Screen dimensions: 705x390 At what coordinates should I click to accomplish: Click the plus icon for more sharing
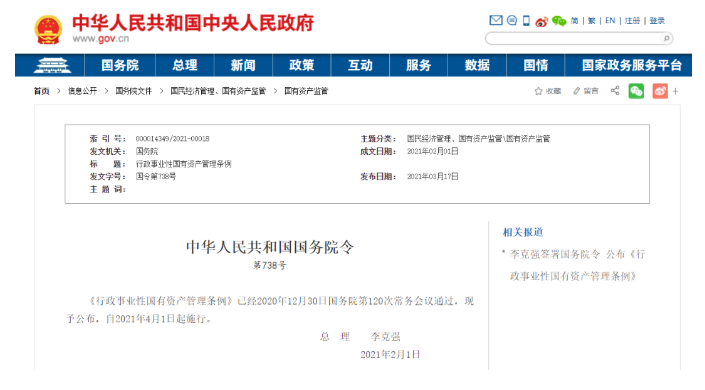pos(675,91)
